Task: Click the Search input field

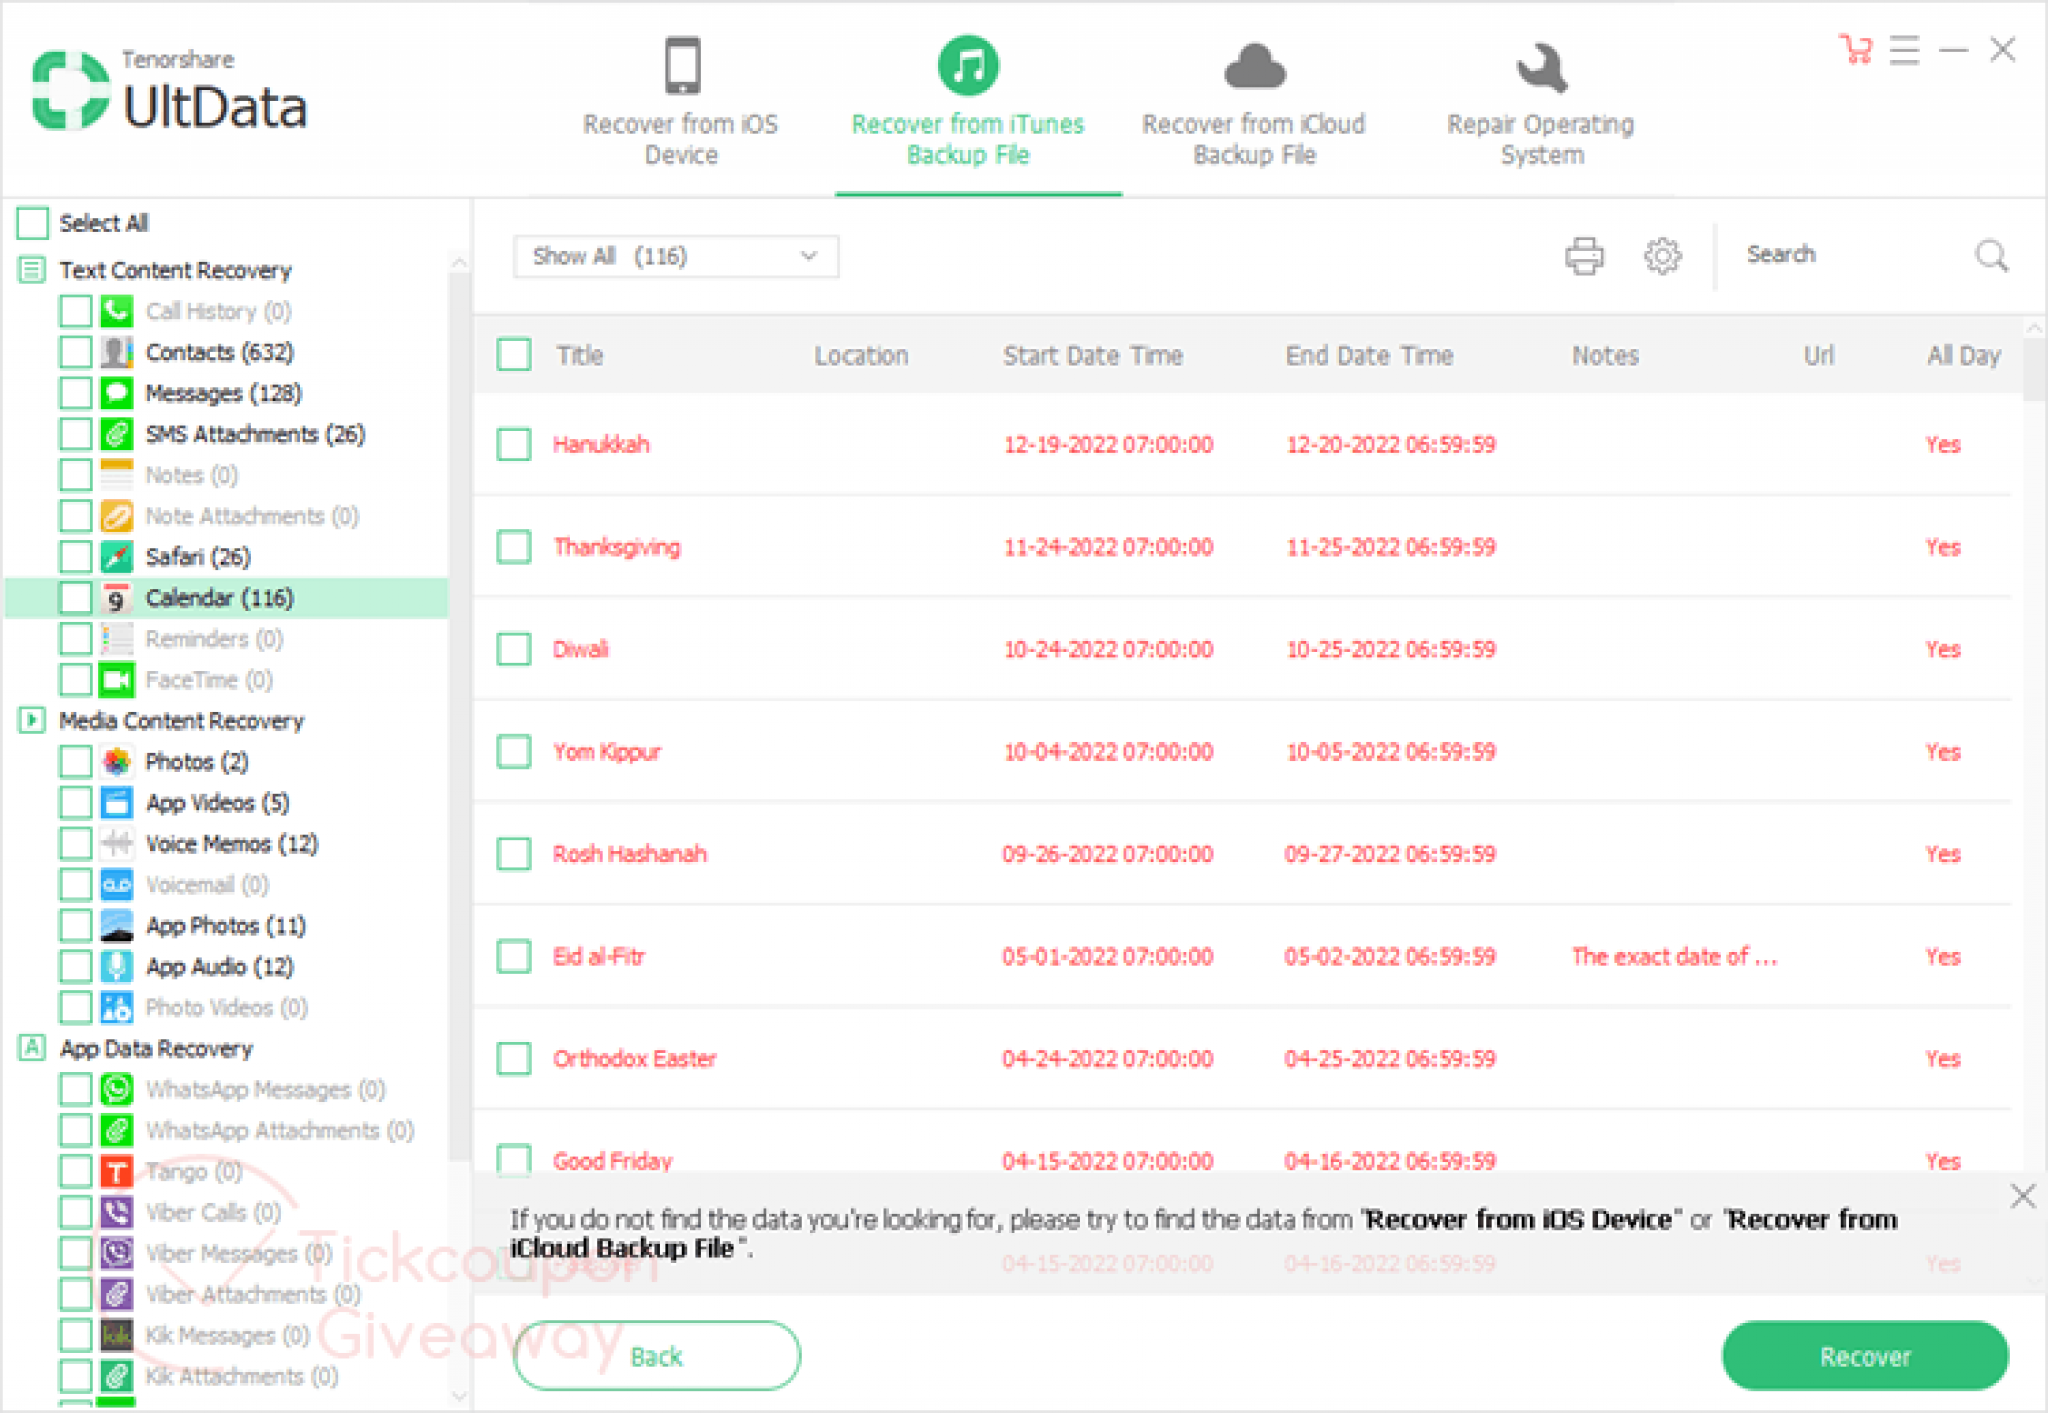Action: [1850, 255]
